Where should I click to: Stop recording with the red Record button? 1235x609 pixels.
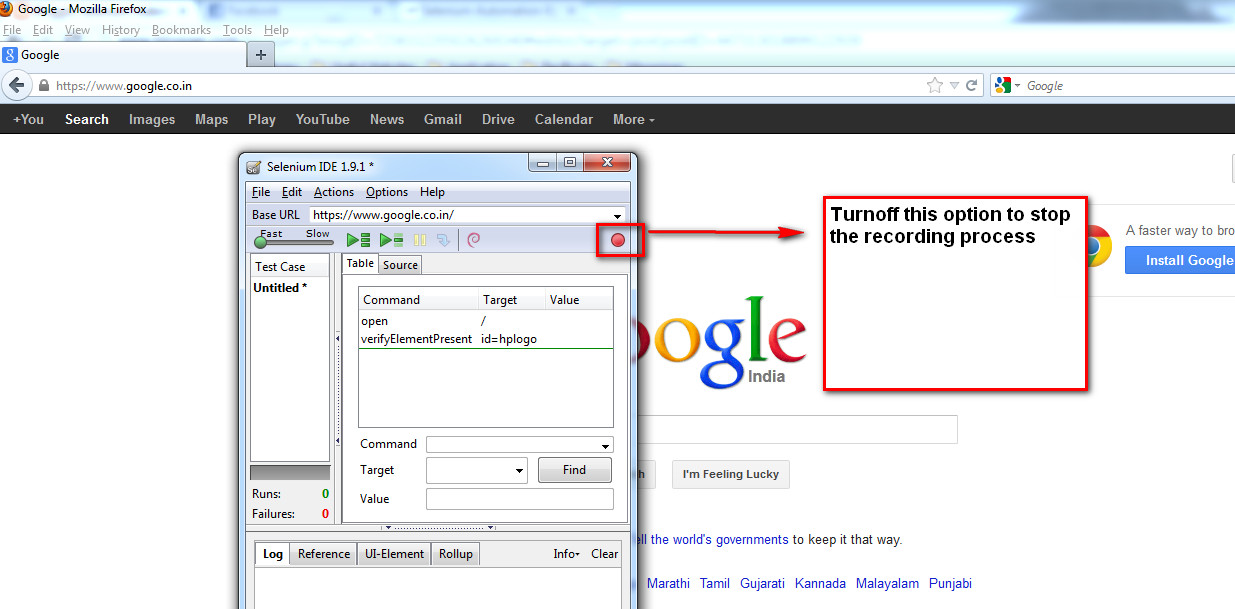point(618,239)
